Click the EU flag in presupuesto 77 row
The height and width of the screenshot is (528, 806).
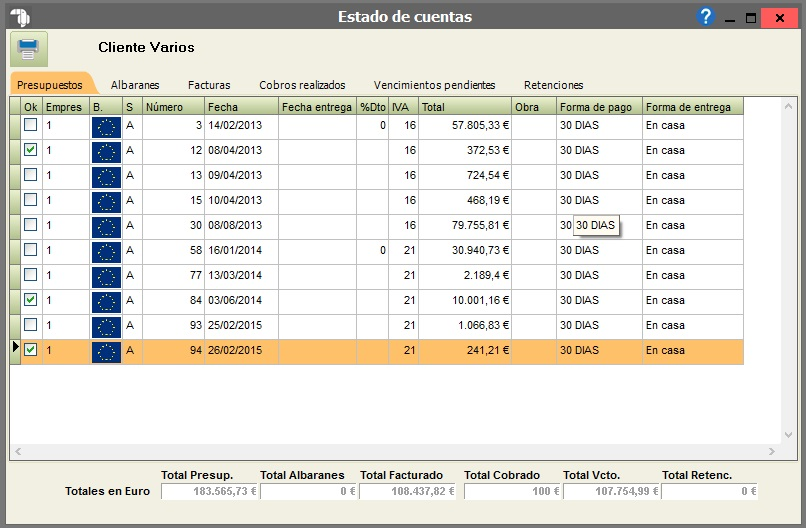point(106,277)
